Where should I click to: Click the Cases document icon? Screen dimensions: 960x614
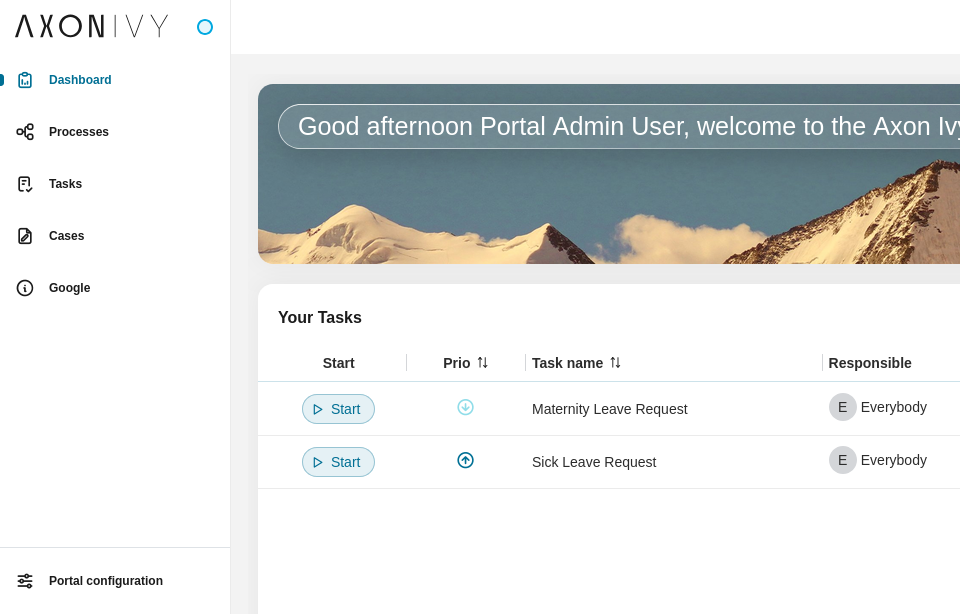(24, 236)
